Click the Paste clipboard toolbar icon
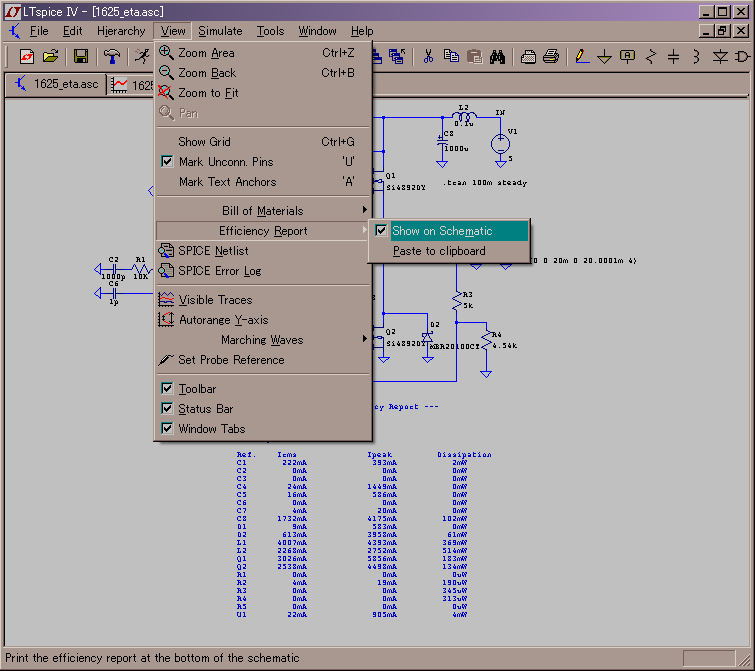This screenshot has width=755, height=671. tap(474, 56)
